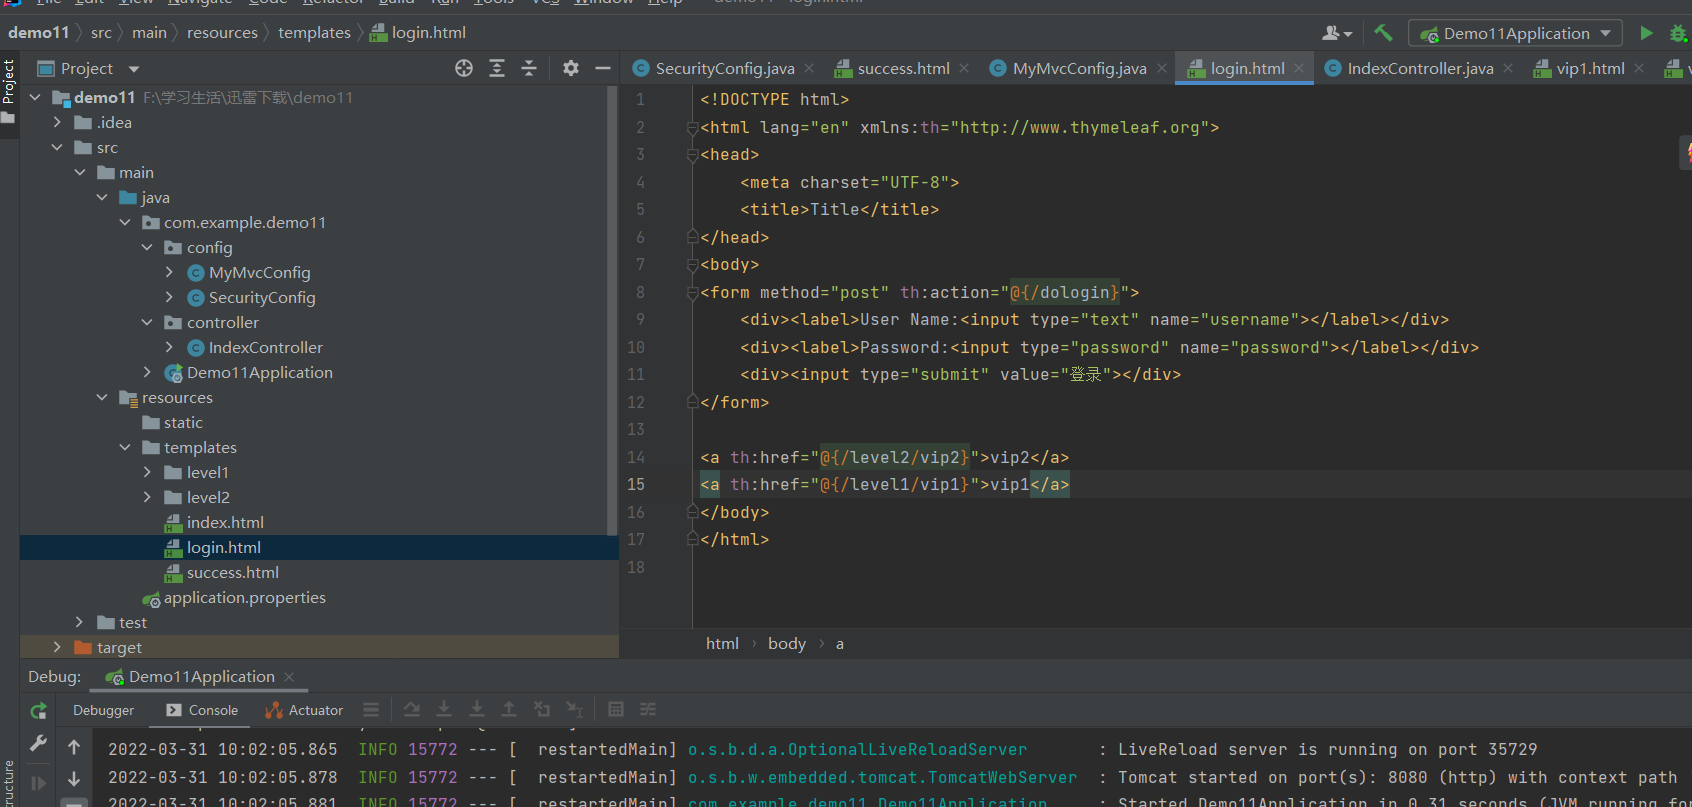Expand the MyMvcConfig class node

point(169,272)
